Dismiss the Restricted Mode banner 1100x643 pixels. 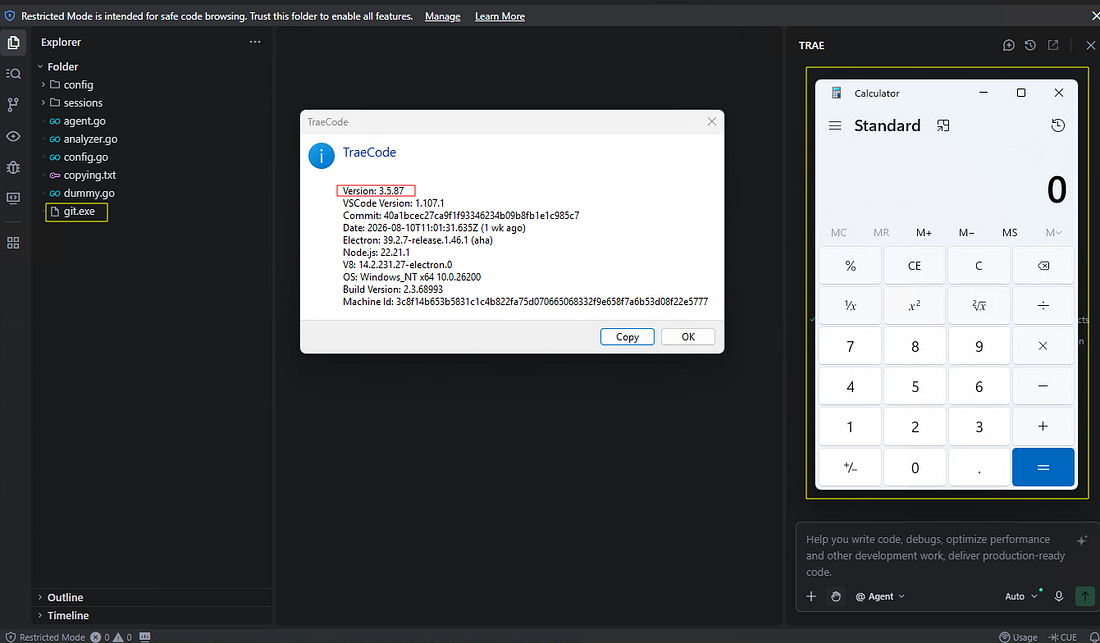[x=1094, y=15]
